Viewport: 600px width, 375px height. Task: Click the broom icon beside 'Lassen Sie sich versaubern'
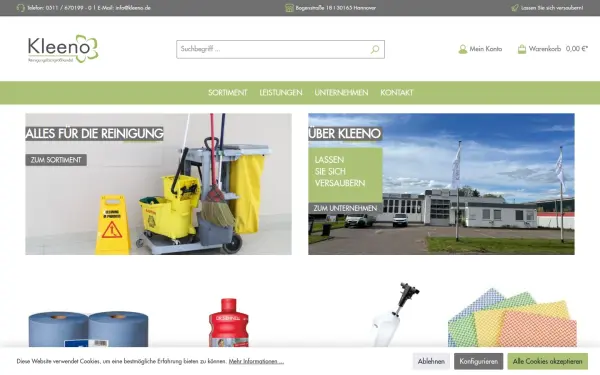(x=515, y=8)
